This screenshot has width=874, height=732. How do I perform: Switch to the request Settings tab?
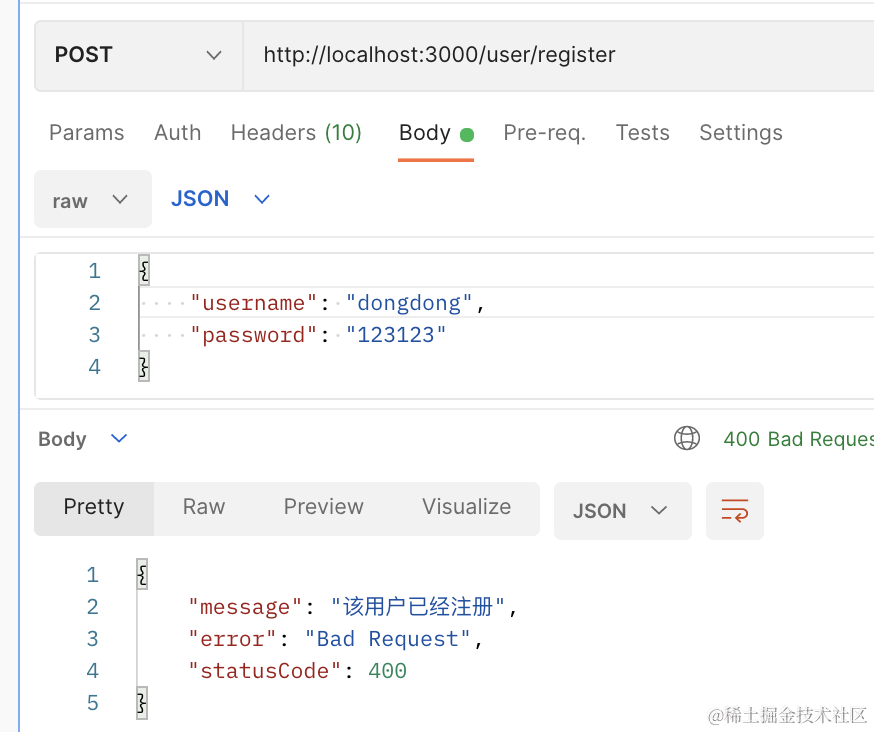(x=740, y=133)
